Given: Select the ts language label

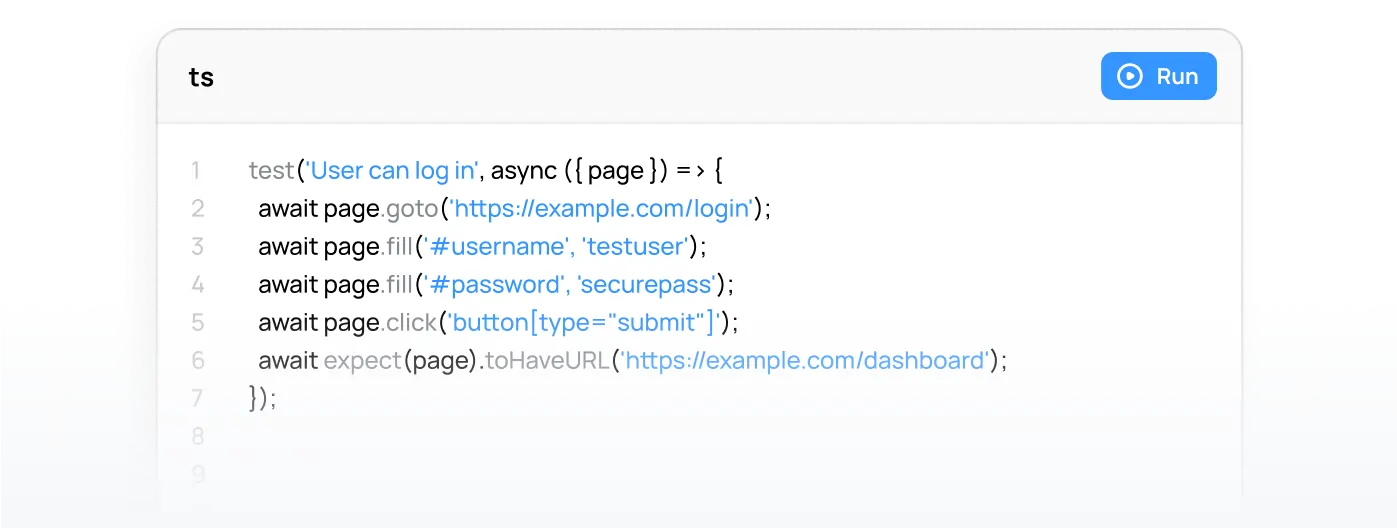Looking at the screenshot, I should pyautogui.click(x=201, y=77).
